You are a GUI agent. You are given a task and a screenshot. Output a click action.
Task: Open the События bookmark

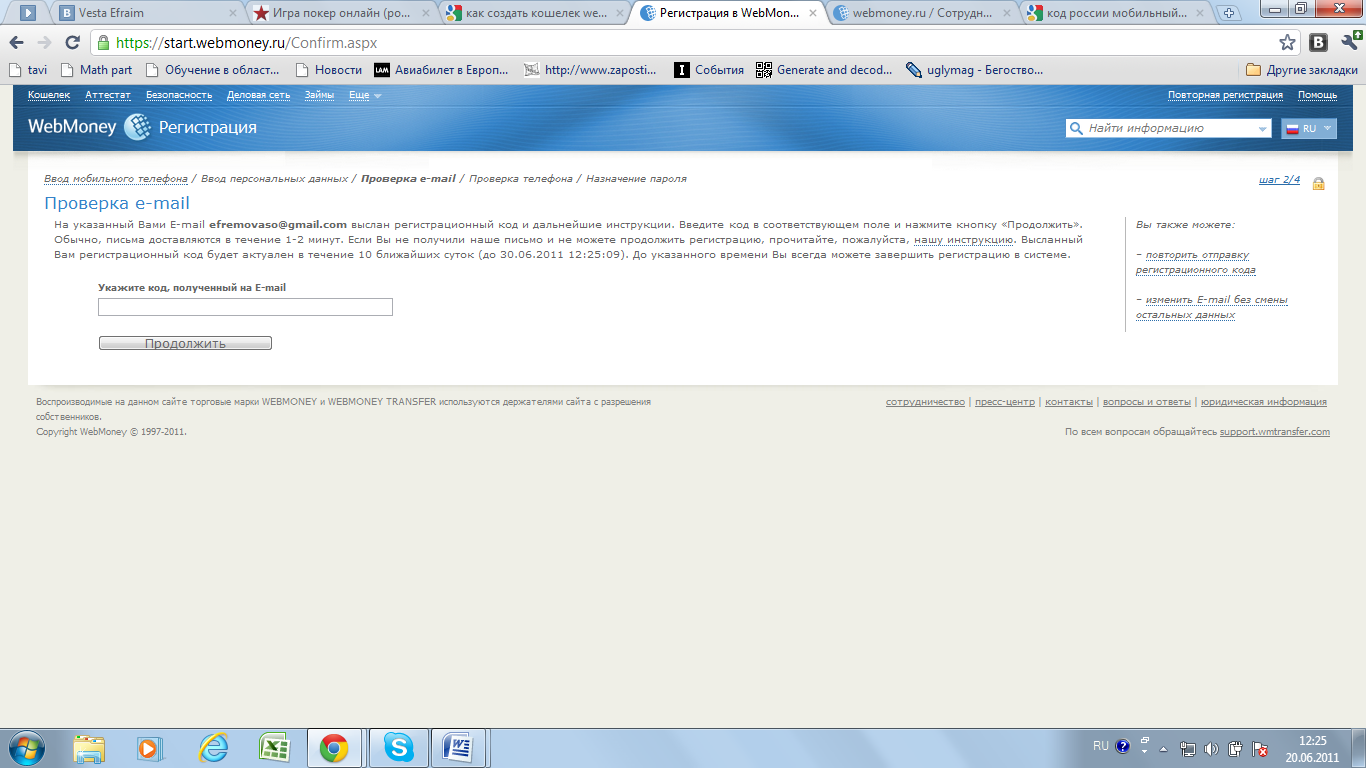click(x=709, y=70)
